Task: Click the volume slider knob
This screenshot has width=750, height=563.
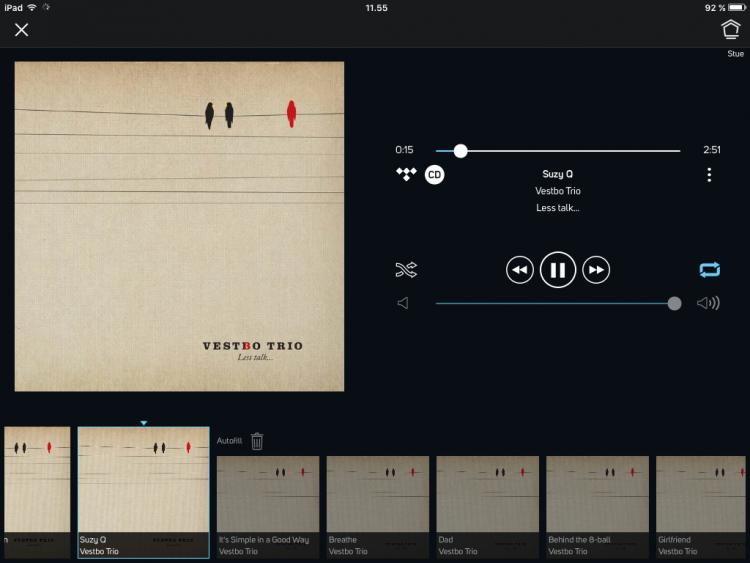Action: click(x=674, y=303)
